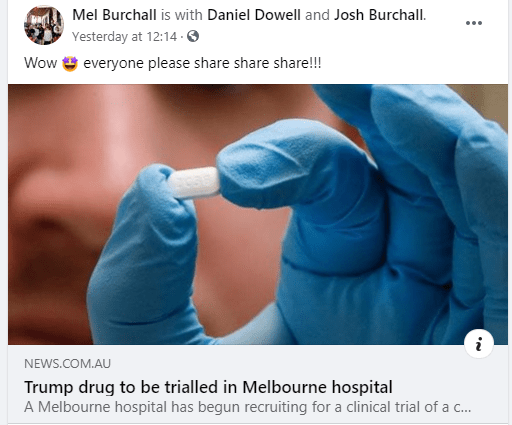Open 'Trump drug to be trialled' headline
The image size is (512, 425).
coord(208,387)
